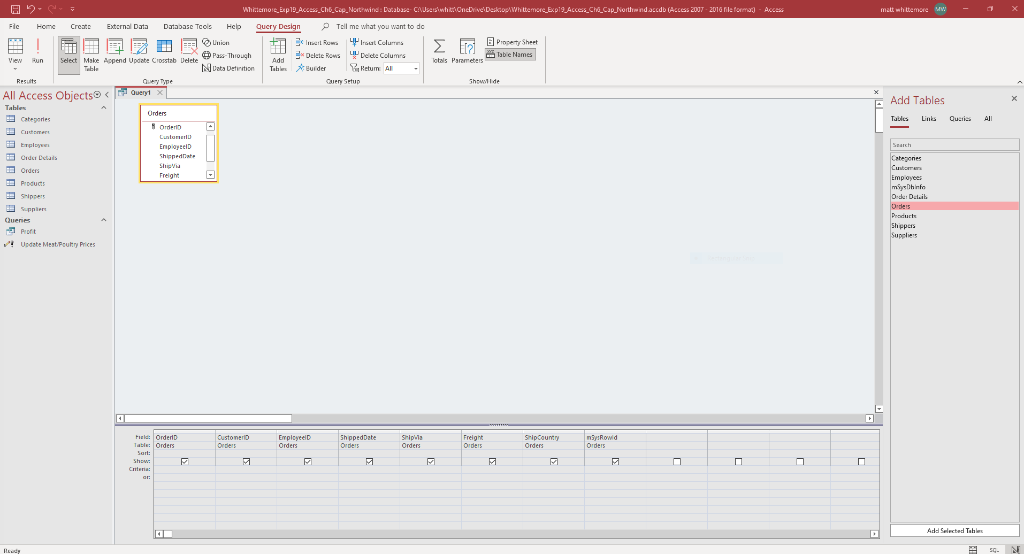The width and height of the screenshot is (1024, 554).
Task: Select Order Details in Add Tables list
Action: (909, 197)
